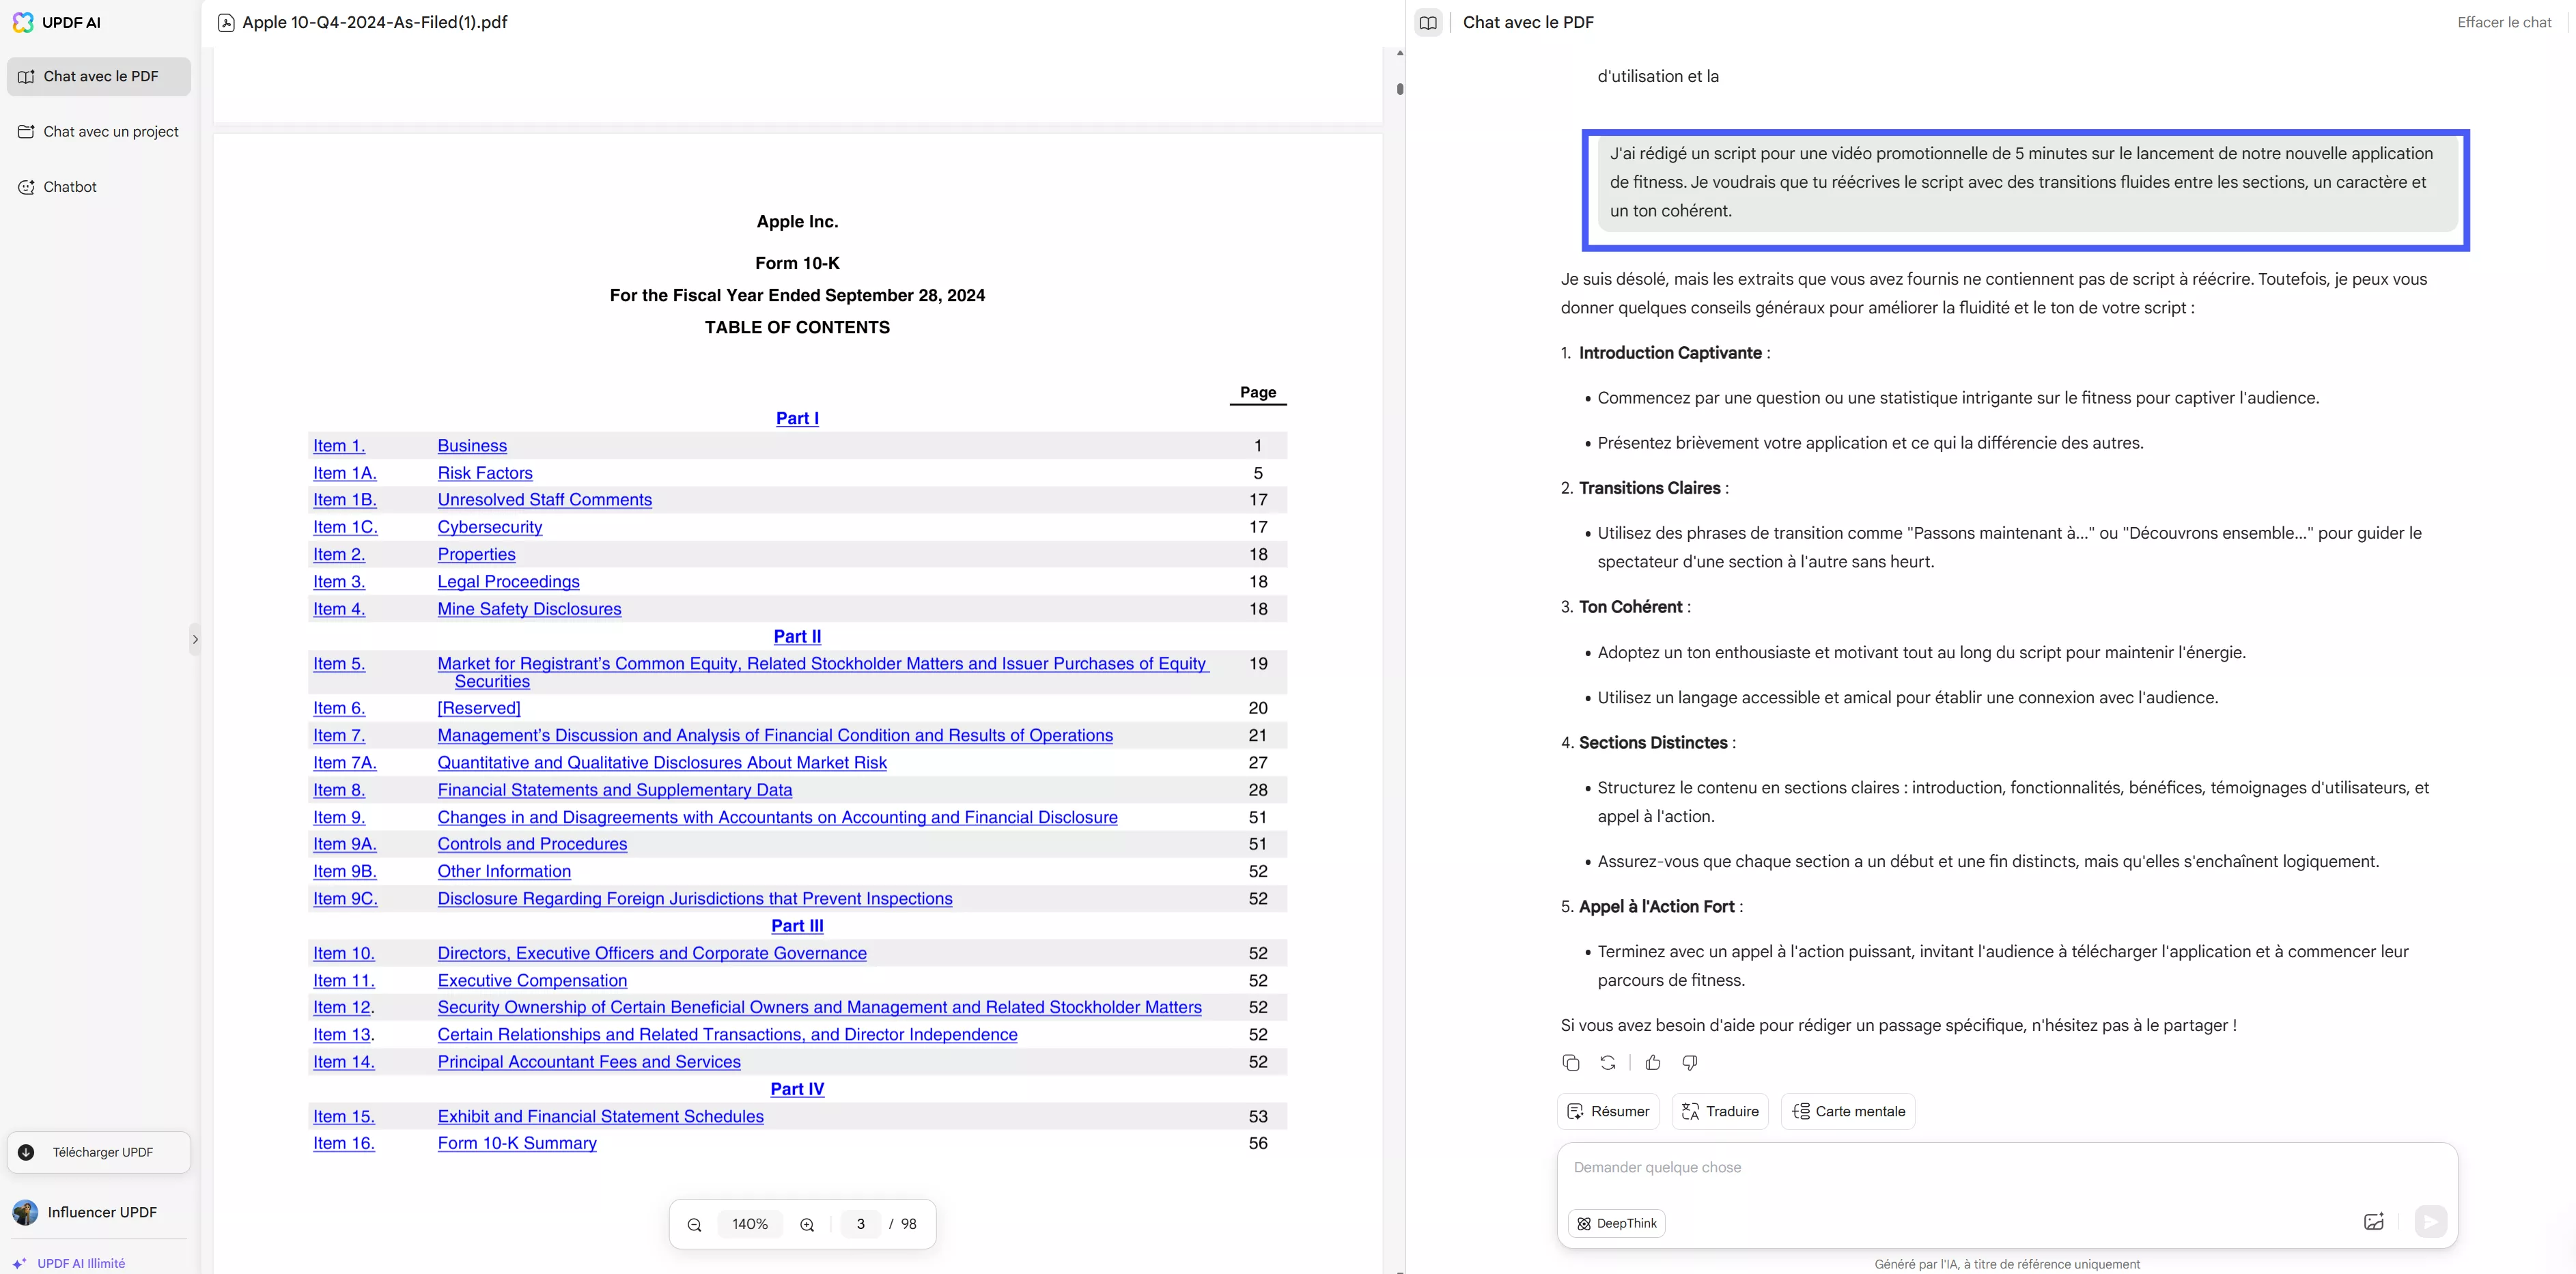Click the Chat avec un project folder icon
2576x1274 pixels.
tap(26, 131)
